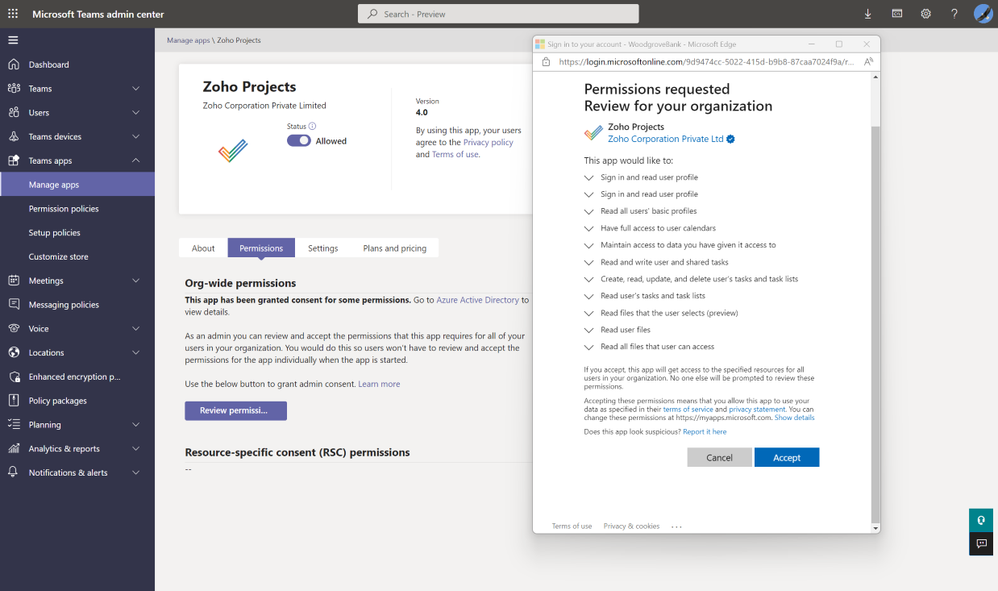
Task: Click the feedback chat icon
Action: (981, 543)
